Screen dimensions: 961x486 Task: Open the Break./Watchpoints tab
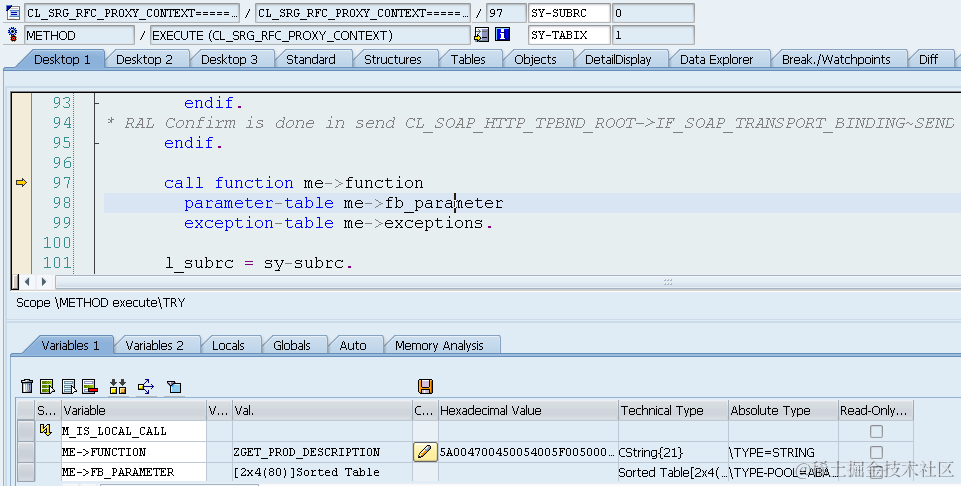pos(836,59)
